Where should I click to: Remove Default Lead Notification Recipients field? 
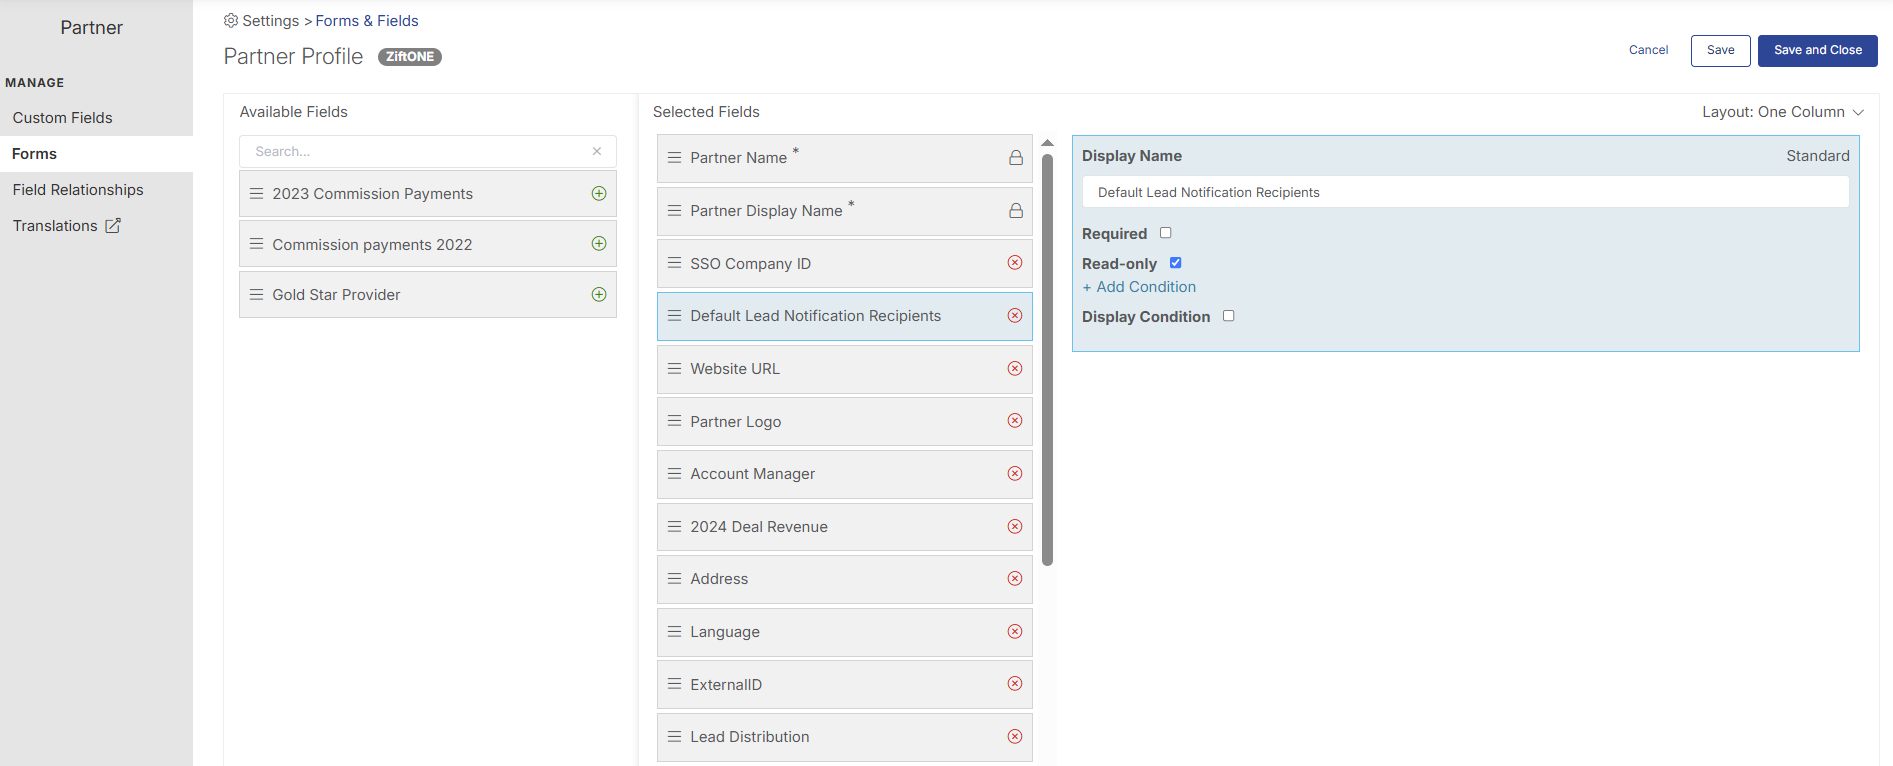pyautogui.click(x=1015, y=315)
